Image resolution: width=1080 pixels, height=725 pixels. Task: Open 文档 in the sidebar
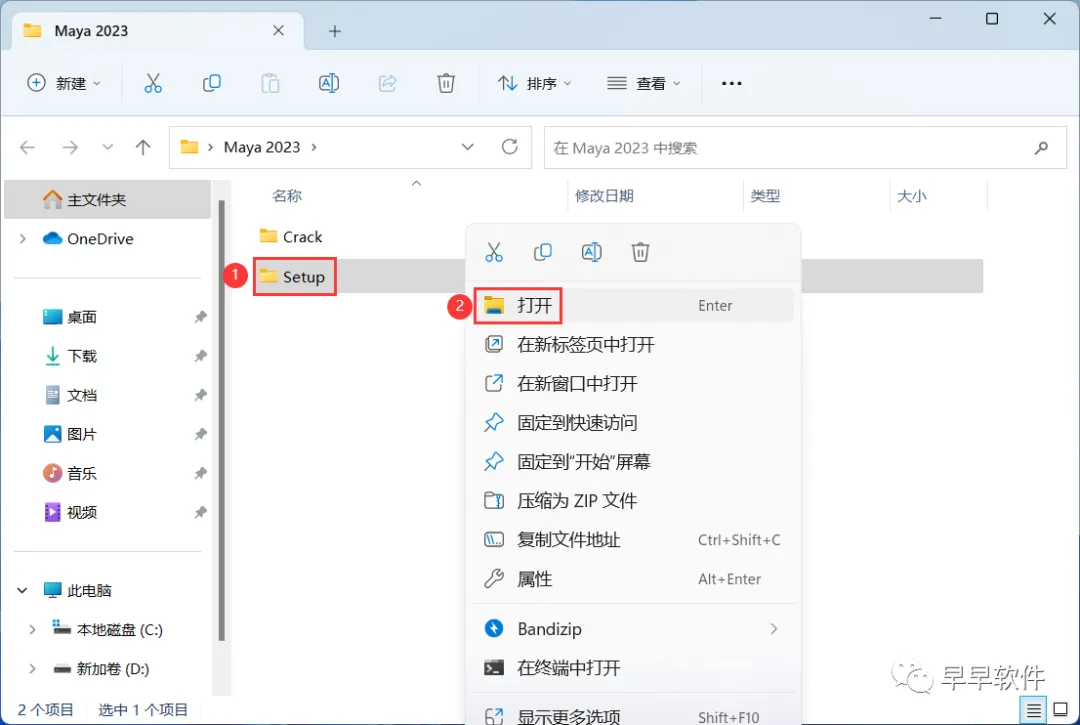pos(81,395)
